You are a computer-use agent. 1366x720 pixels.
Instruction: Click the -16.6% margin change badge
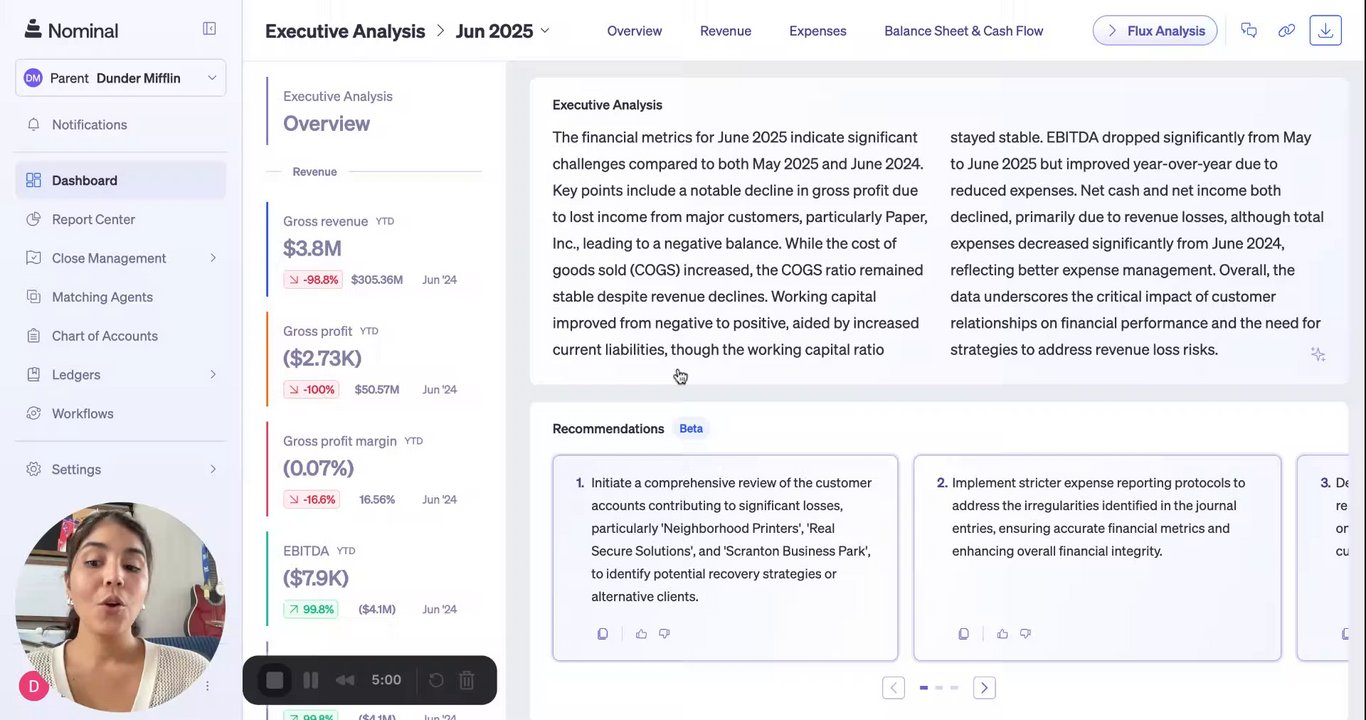point(311,500)
